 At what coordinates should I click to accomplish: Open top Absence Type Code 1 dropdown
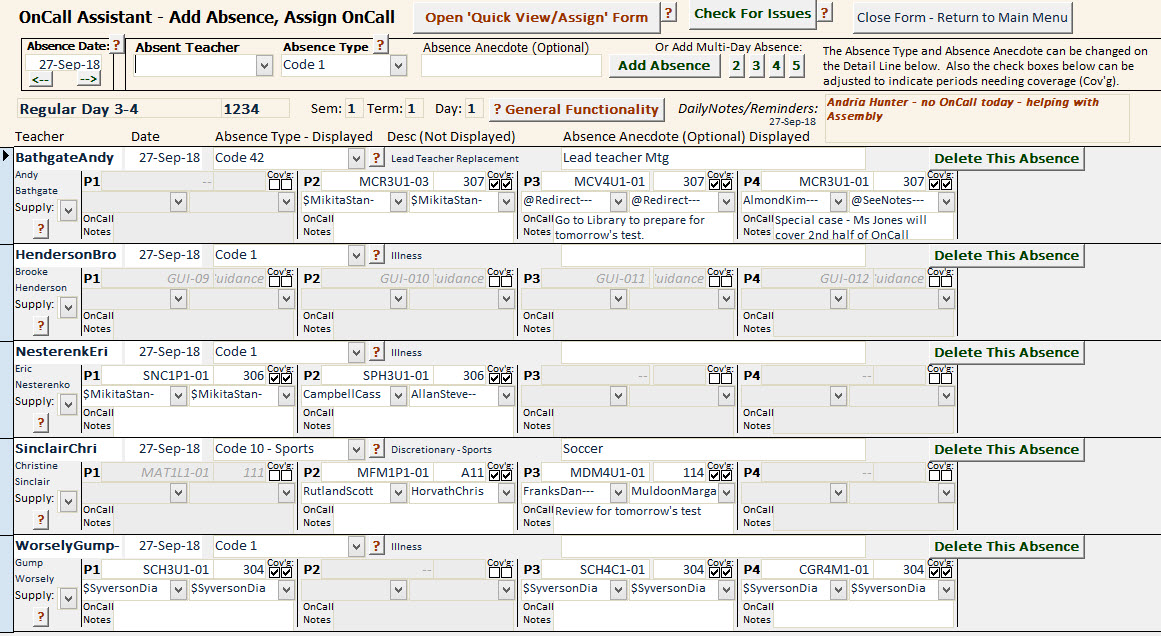(x=398, y=66)
